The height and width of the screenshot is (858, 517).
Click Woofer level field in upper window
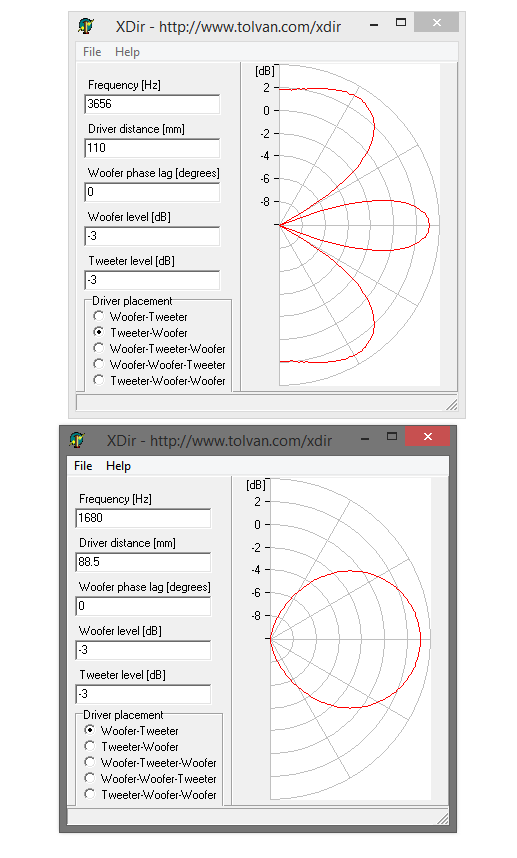[152, 236]
